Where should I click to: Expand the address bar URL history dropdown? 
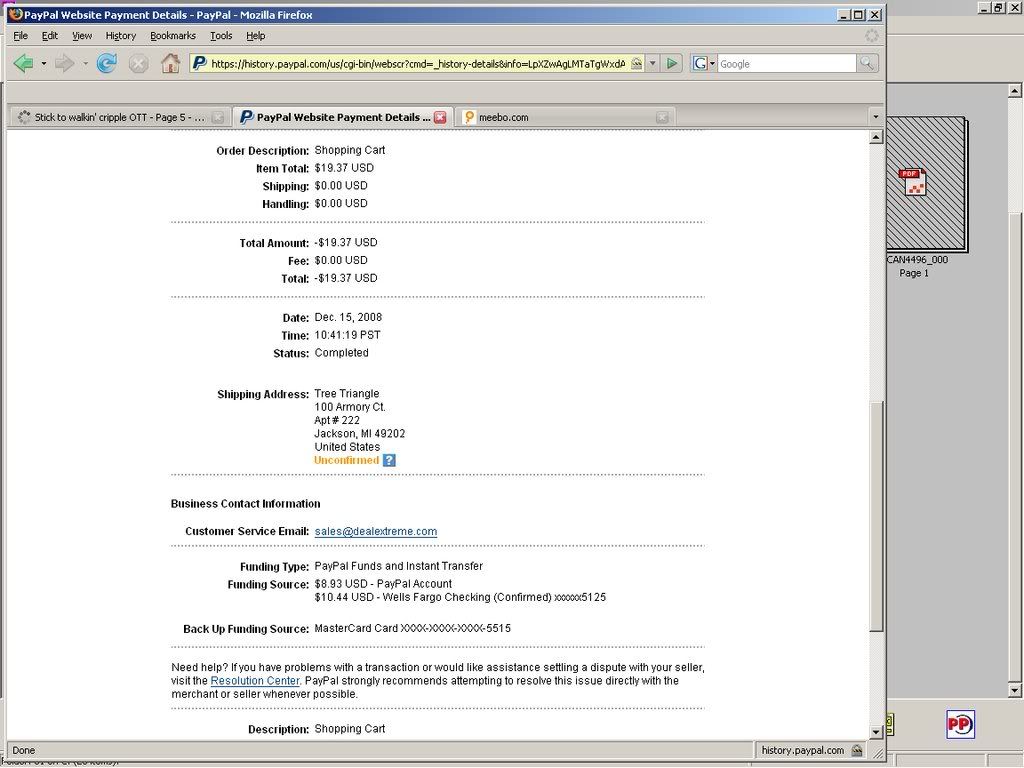pyautogui.click(x=652, y=63)
